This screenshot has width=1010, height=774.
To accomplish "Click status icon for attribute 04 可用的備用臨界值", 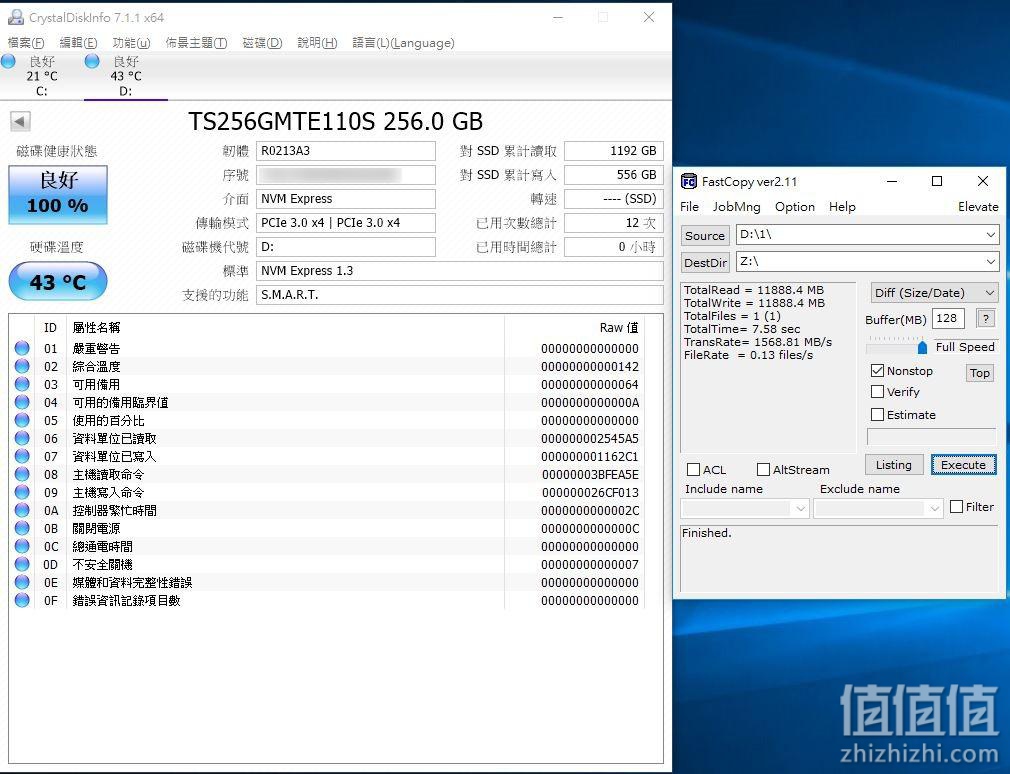I will pyautogui.click(x=22, y=402).
